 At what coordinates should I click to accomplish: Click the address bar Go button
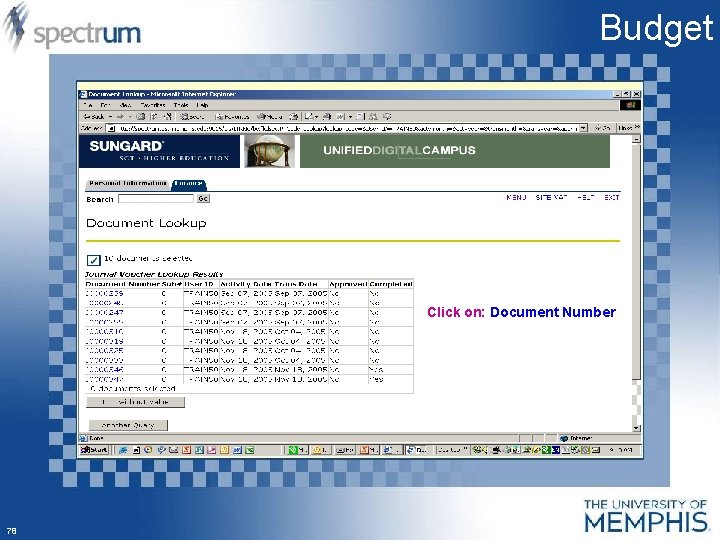602,128
